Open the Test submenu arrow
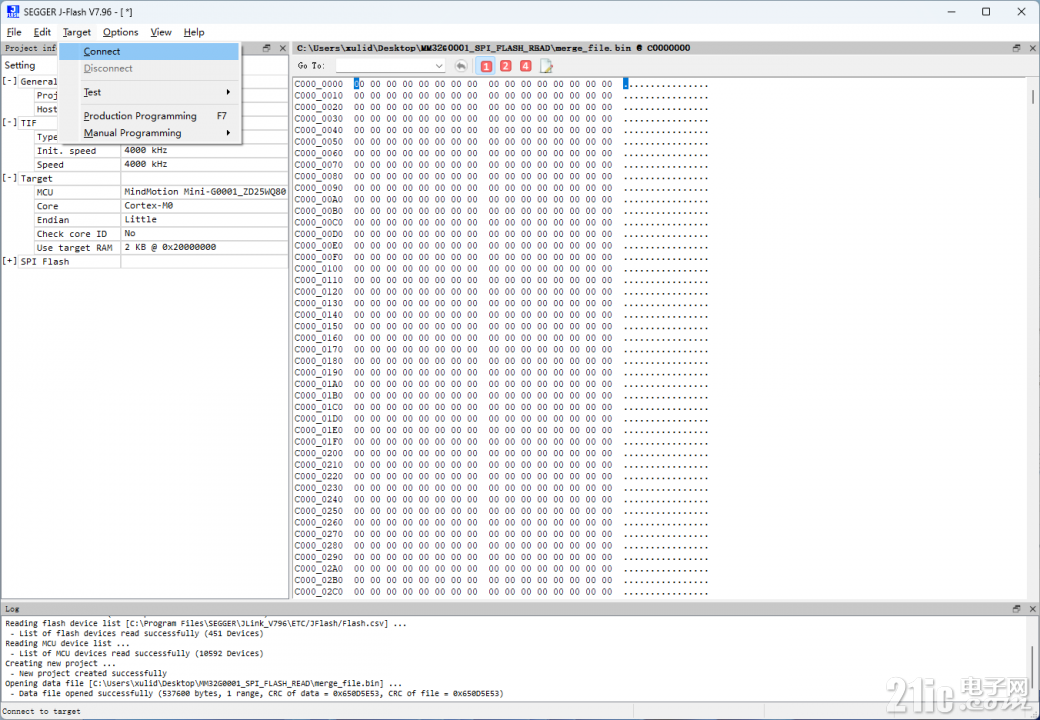Screen dimensions: 1040x720 click(228, 92)
